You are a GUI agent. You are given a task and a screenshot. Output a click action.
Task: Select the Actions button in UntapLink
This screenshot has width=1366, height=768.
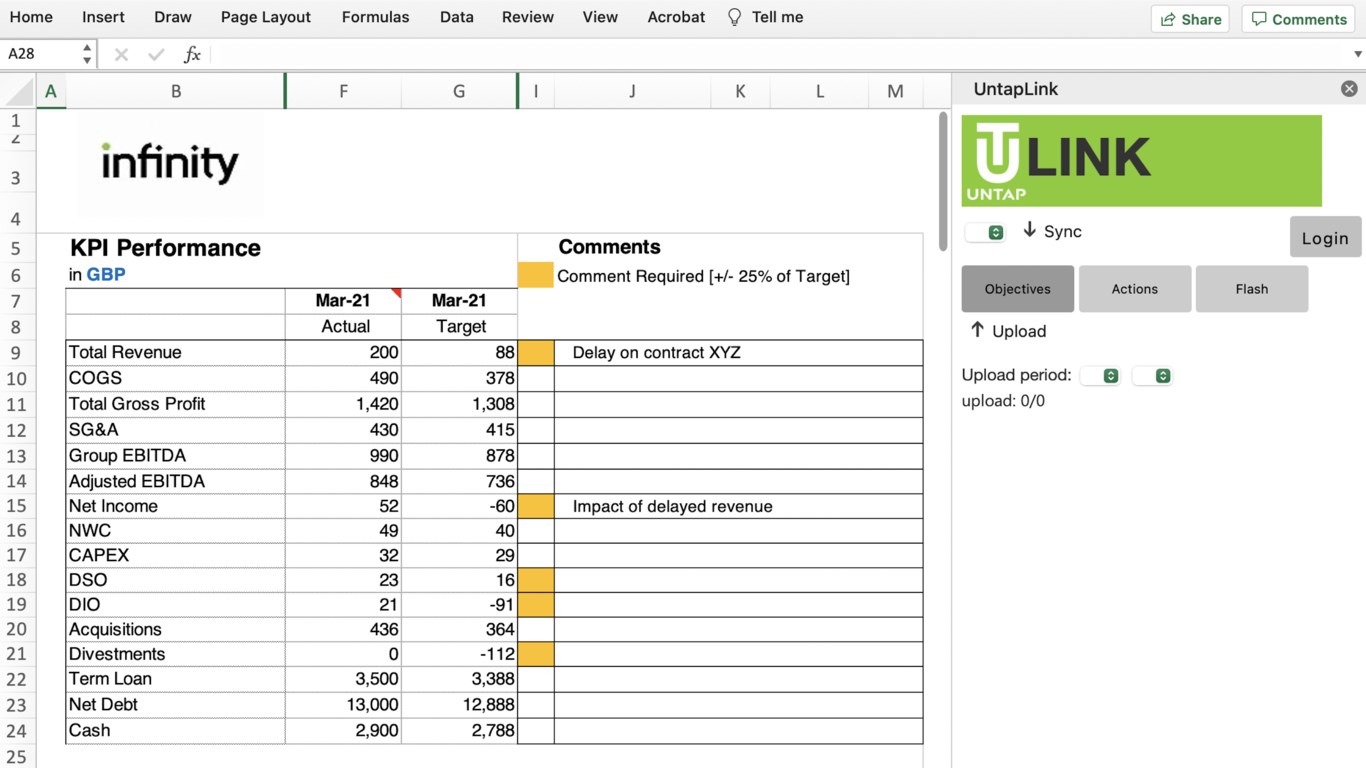click(x=1134, y=289)
